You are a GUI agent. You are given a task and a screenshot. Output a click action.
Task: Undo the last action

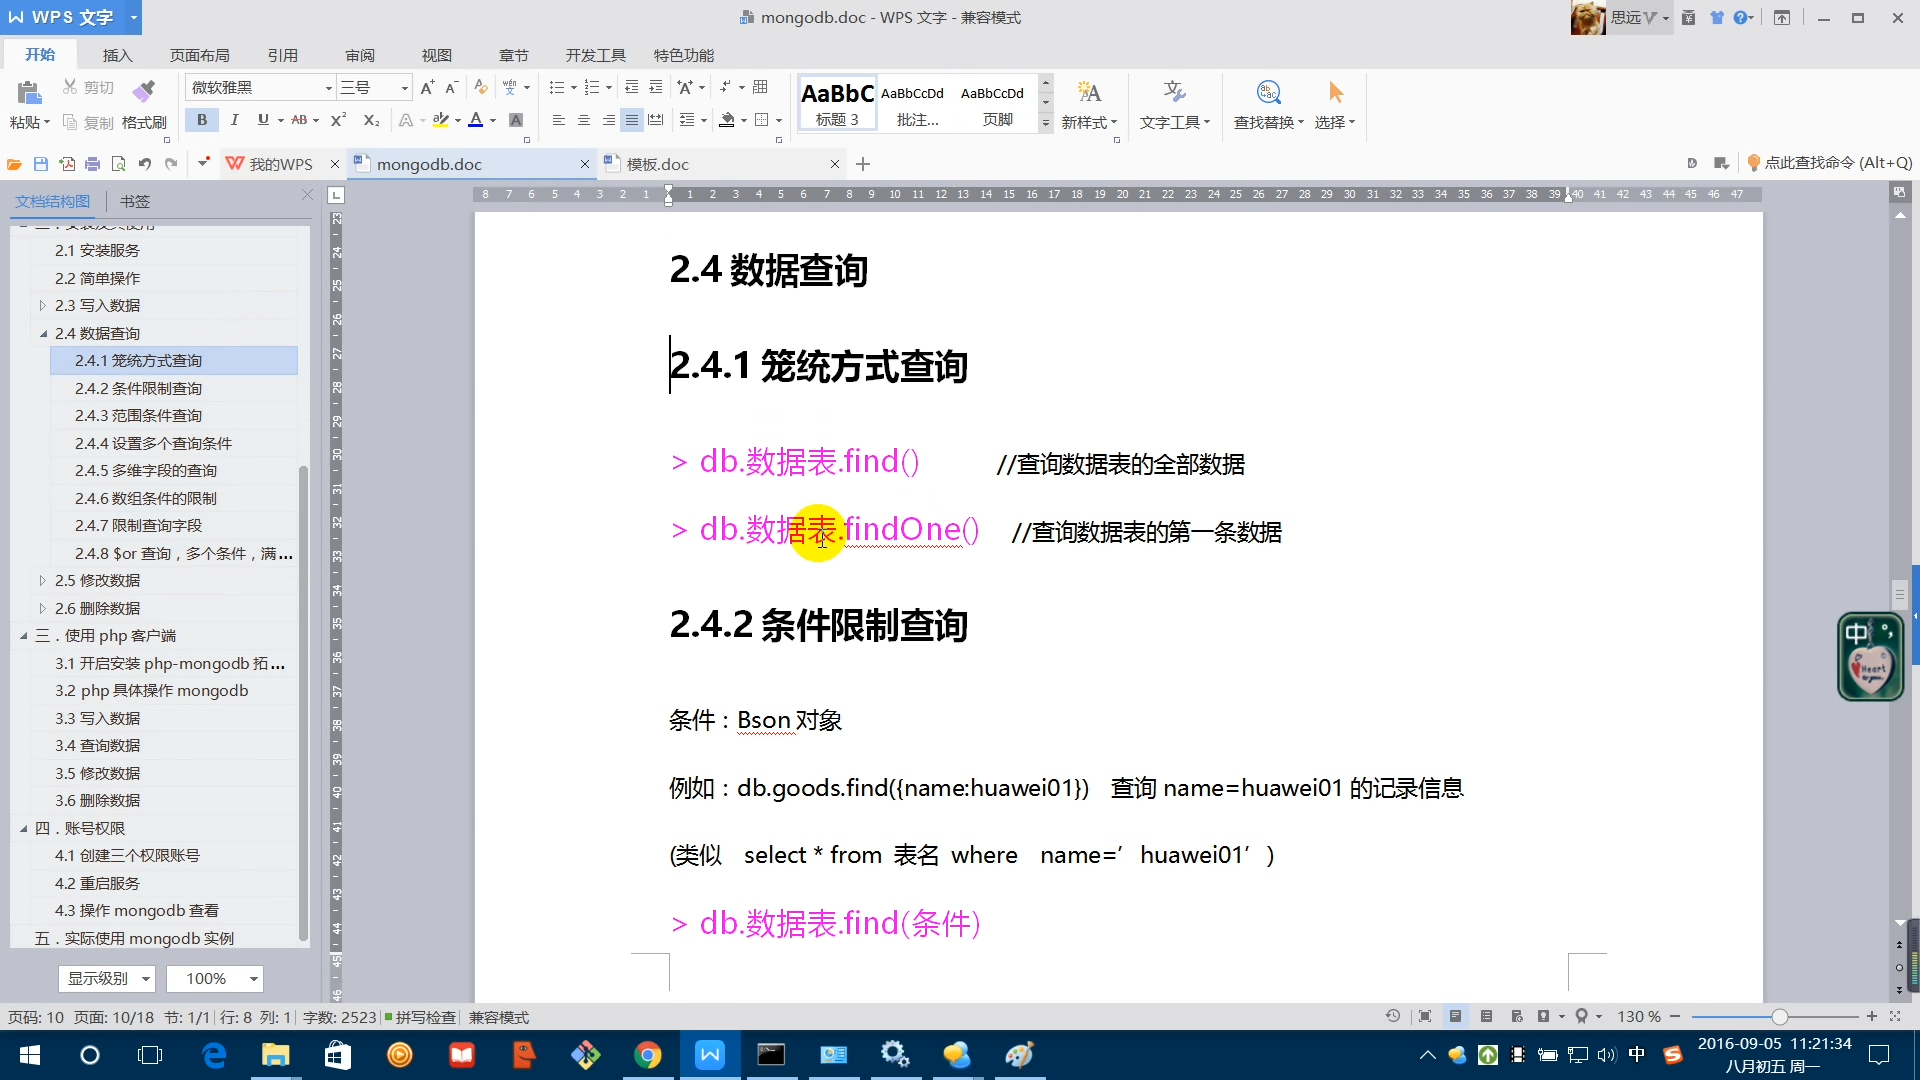point(145,164)
